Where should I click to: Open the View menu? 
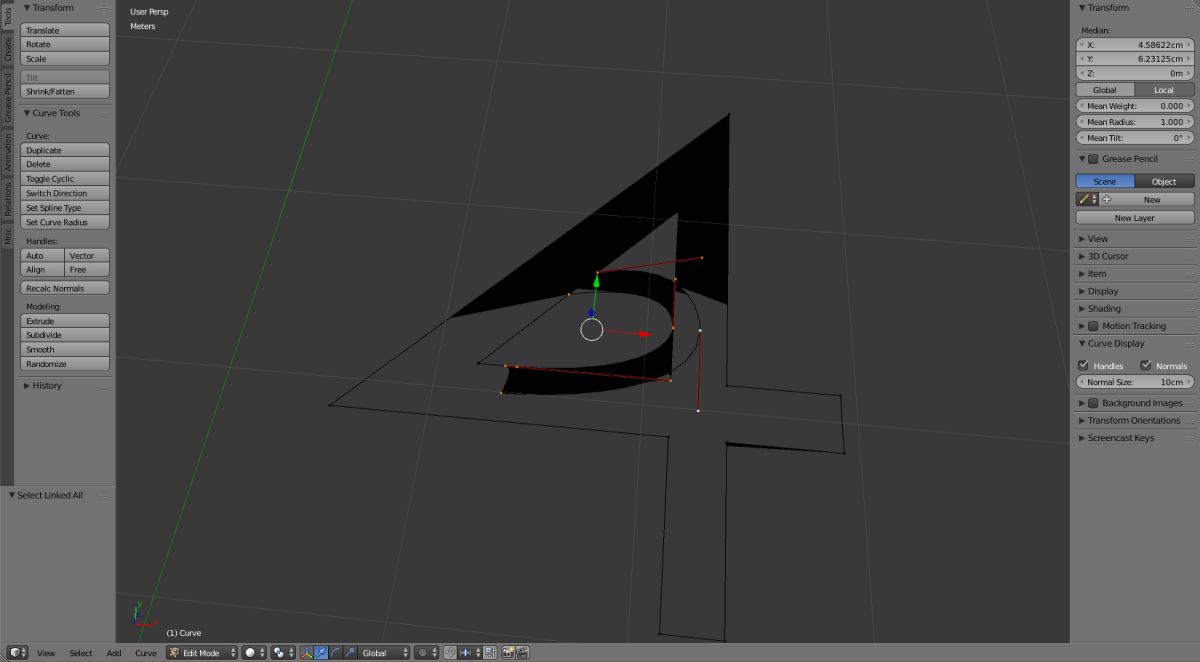click(46, 653)
